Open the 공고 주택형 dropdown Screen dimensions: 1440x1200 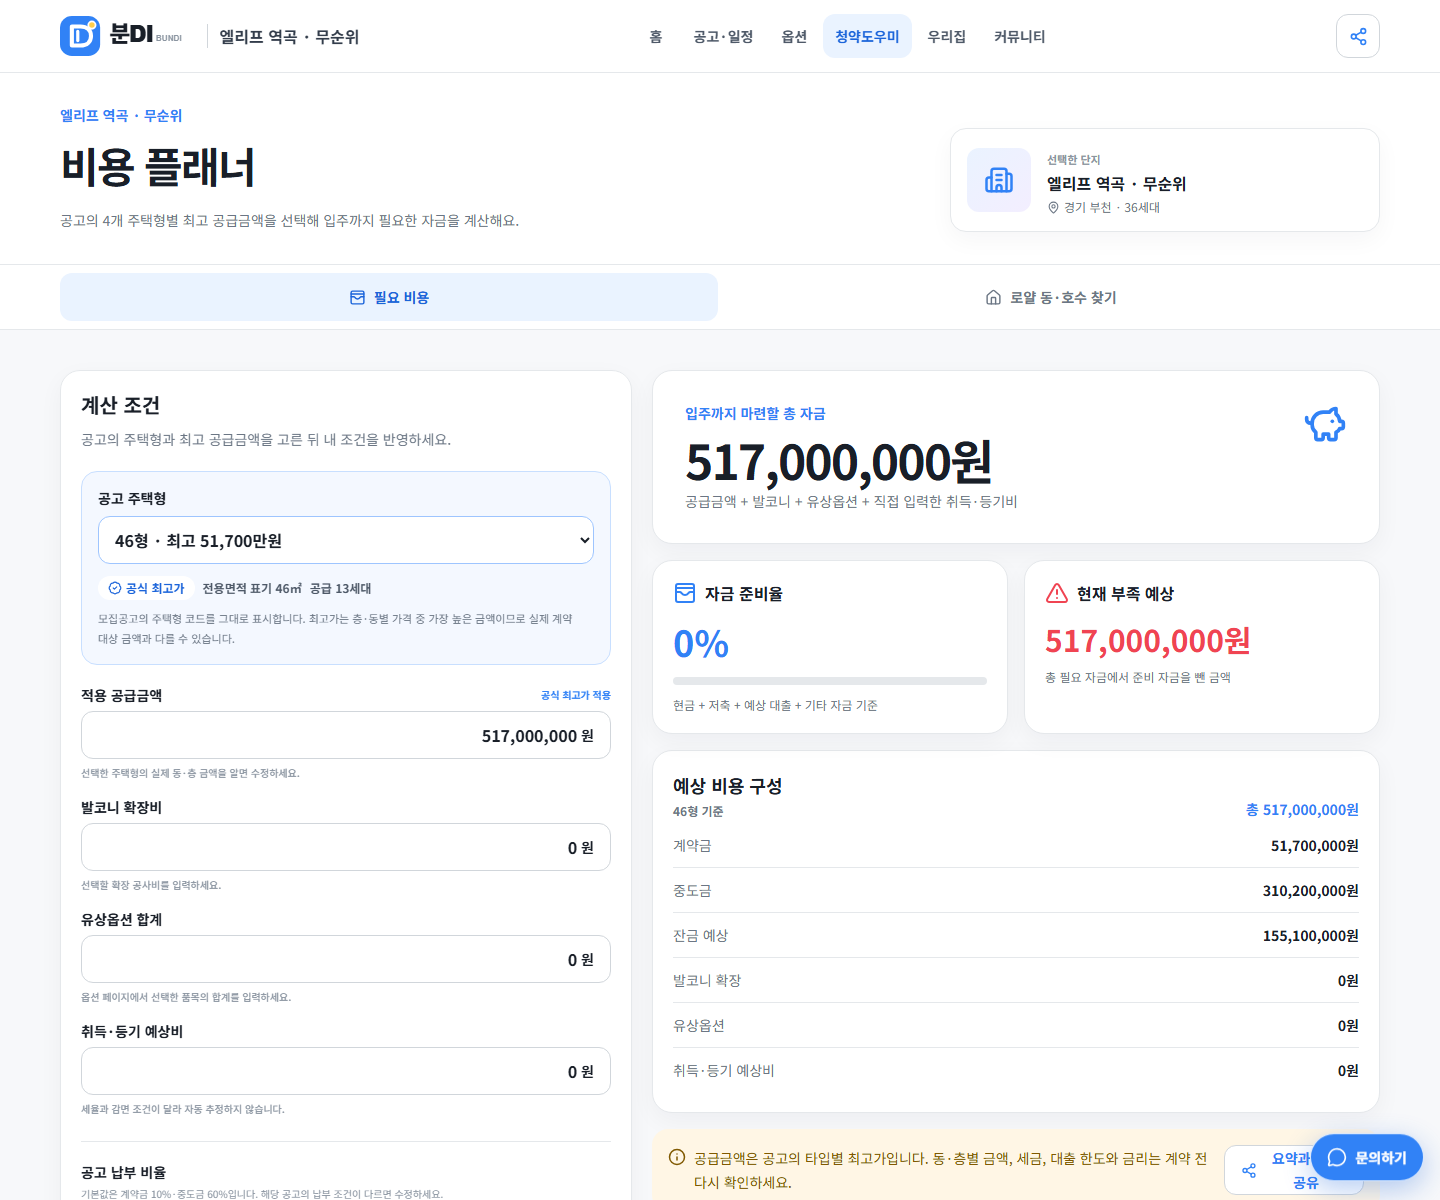click(x=346, y=540)
